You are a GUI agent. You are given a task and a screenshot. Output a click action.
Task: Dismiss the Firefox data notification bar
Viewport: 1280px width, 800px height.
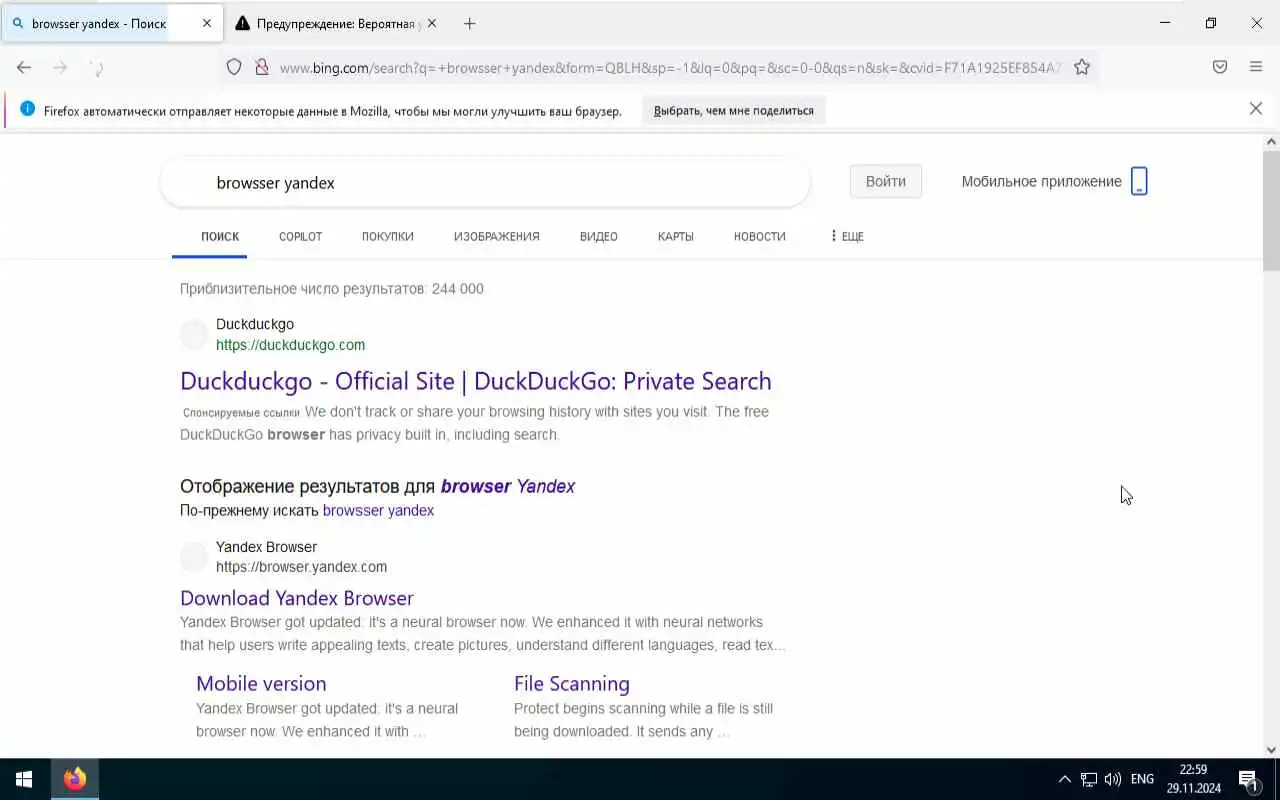(x=1256, y=109)
